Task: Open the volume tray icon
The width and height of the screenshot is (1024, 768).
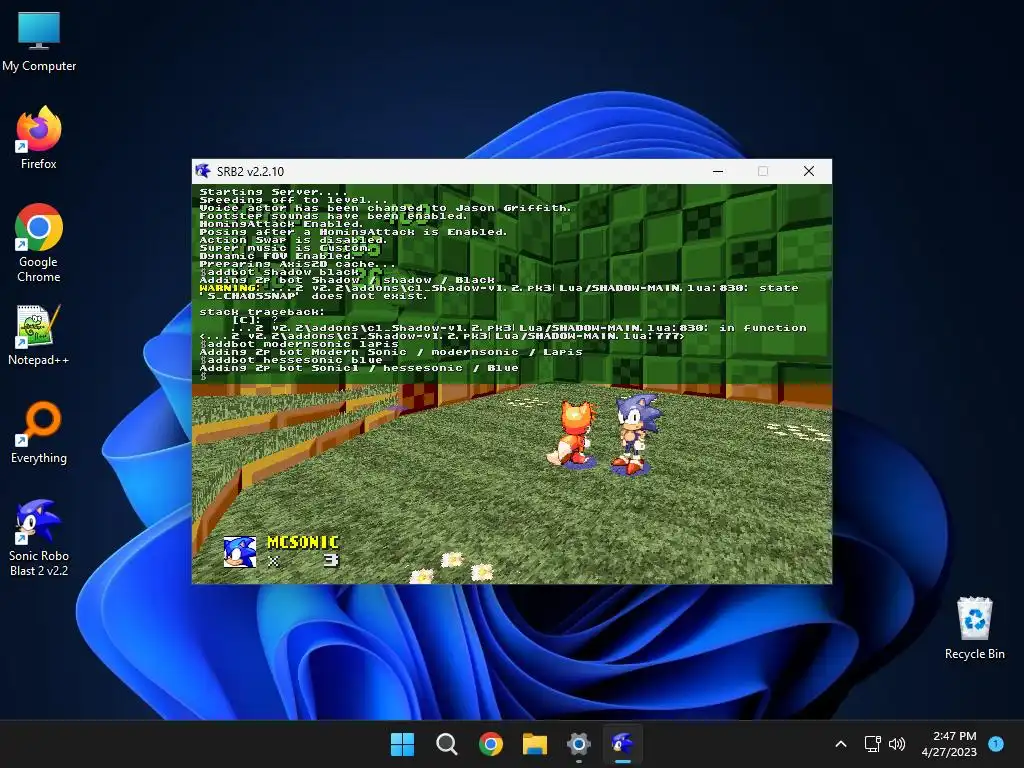Action: coord(897,744)
